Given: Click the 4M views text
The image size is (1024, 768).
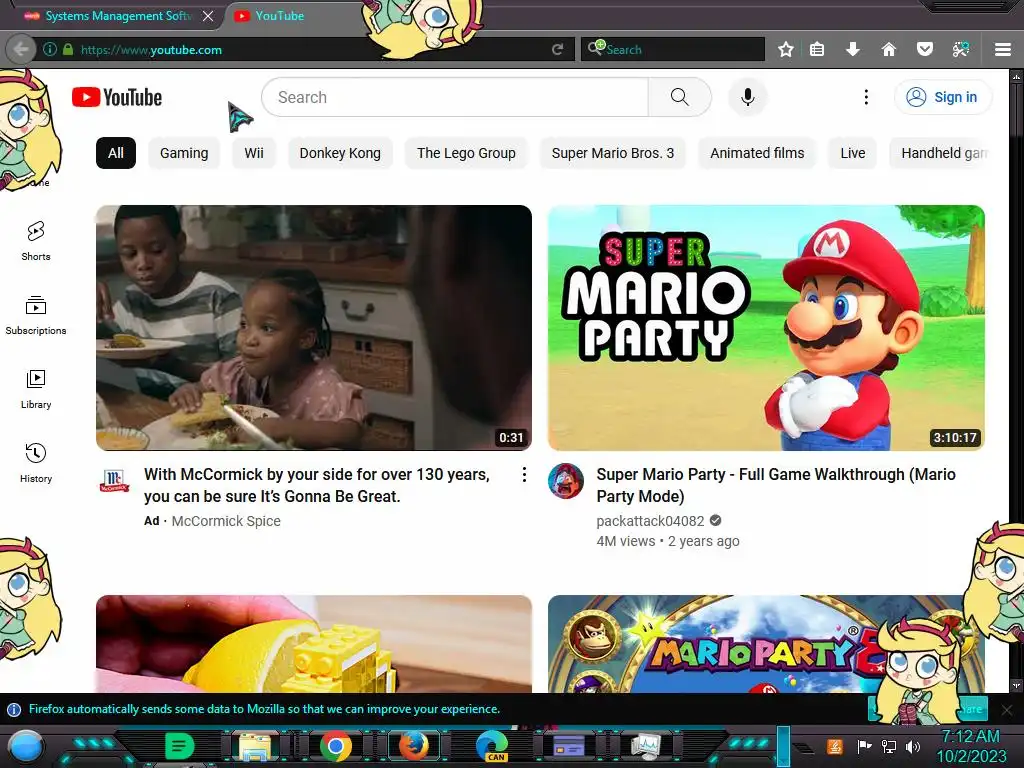Looking at the screenshot, I should click(x=626, y=541).
